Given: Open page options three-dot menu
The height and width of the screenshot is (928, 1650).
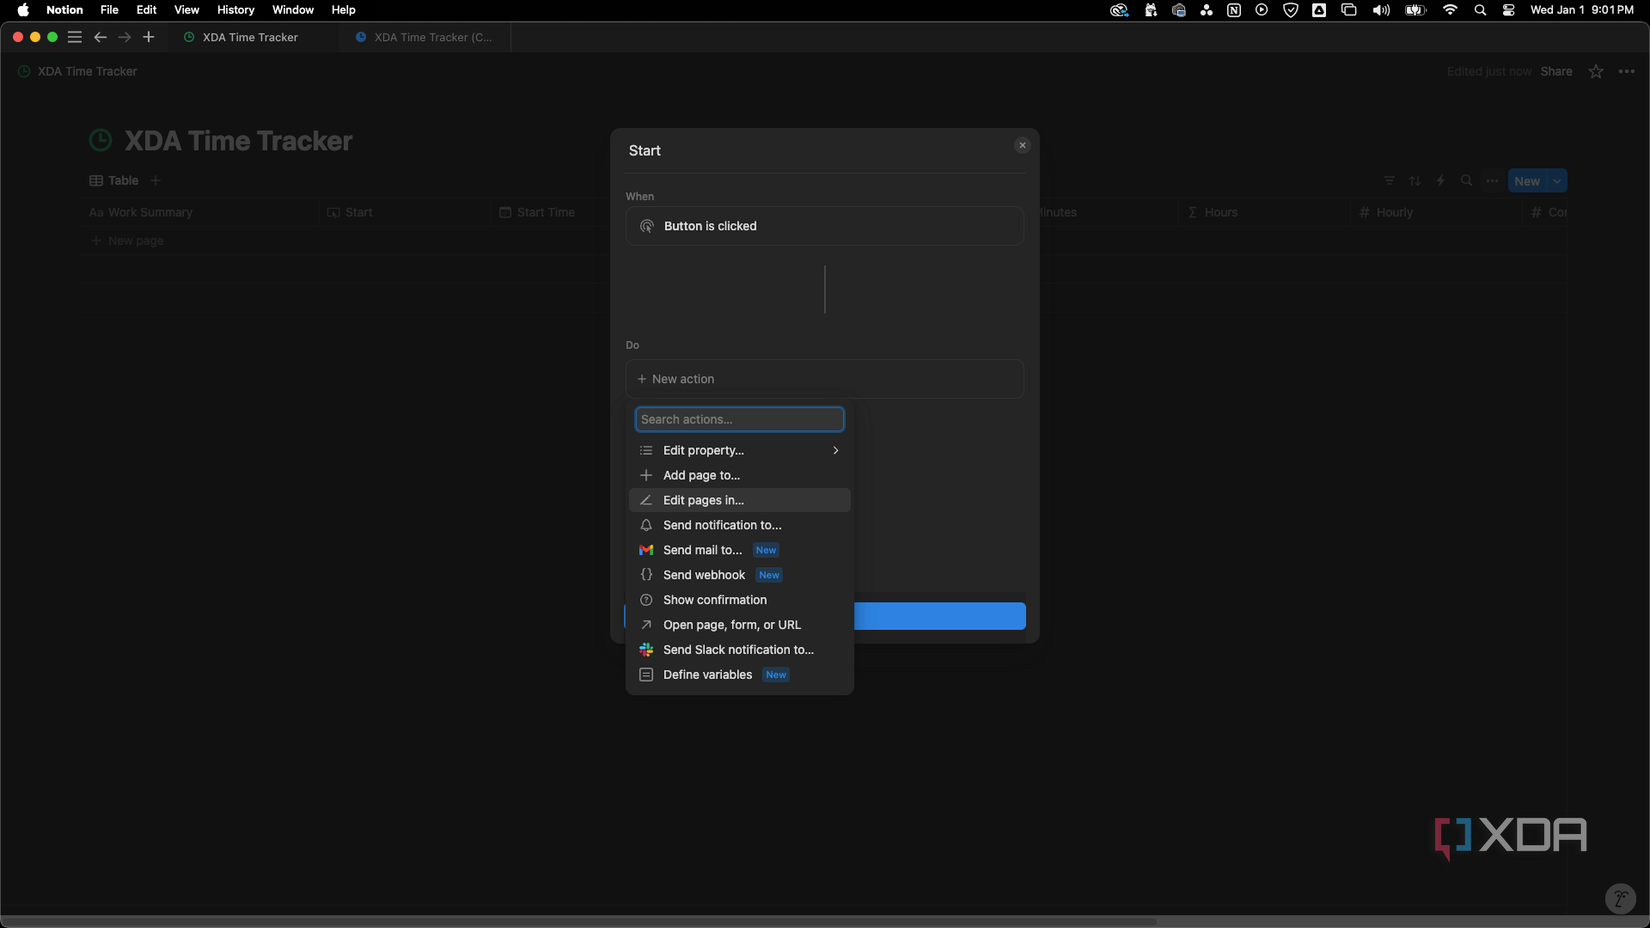Looking at the screenshot, I should [x=1627, y=71].
